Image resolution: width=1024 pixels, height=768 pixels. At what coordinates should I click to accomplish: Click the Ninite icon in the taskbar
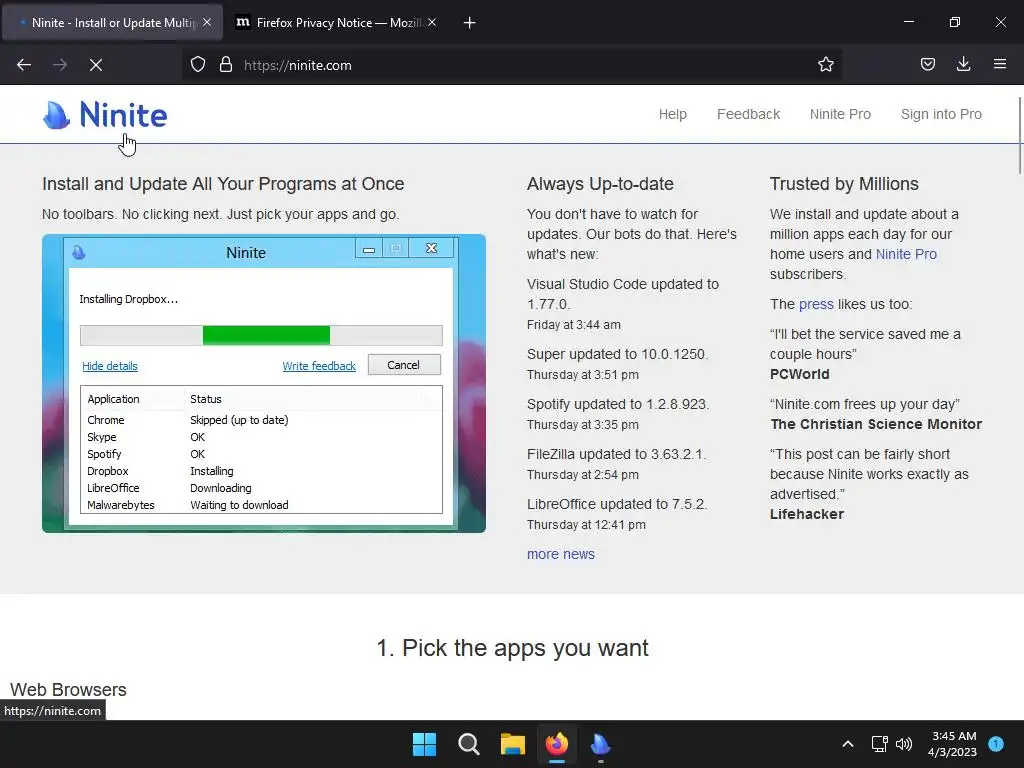click(x=601, y=744)
